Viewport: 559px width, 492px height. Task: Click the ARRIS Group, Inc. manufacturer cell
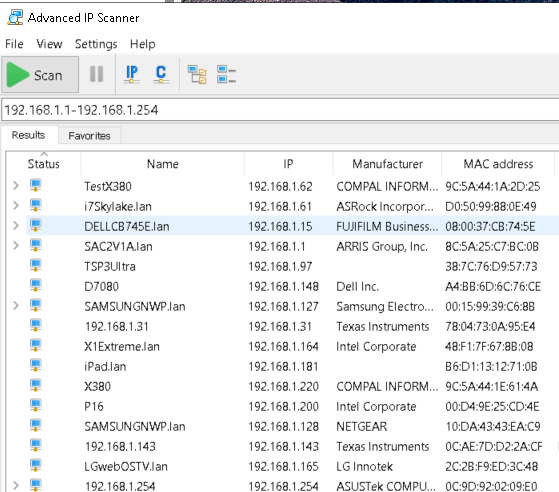coord(382,246)
